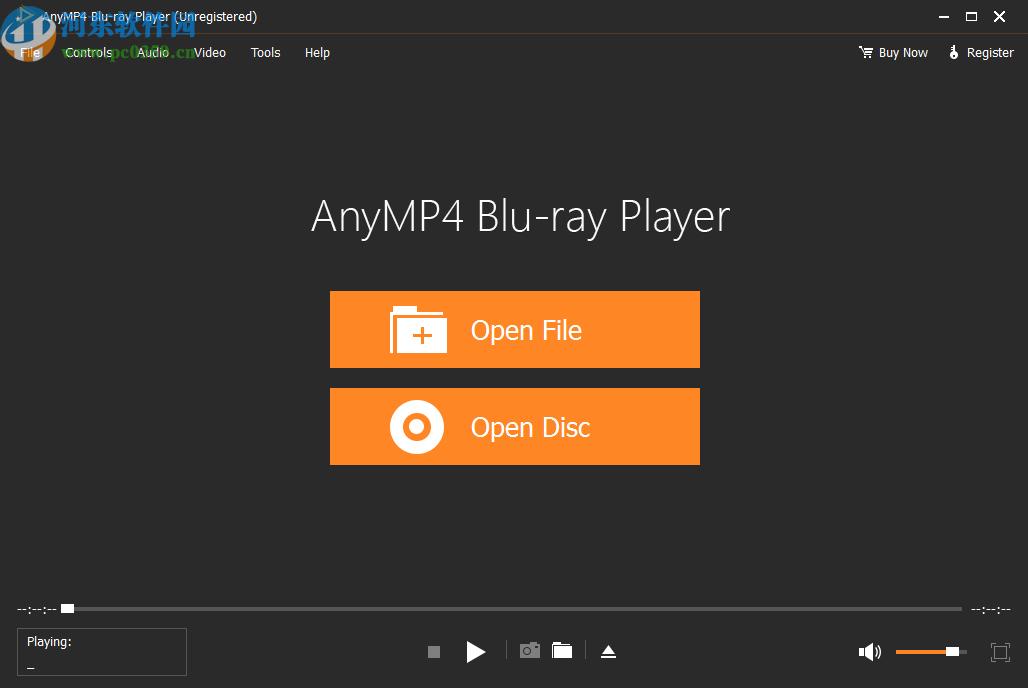Open the File menu

tap(29, 52)
